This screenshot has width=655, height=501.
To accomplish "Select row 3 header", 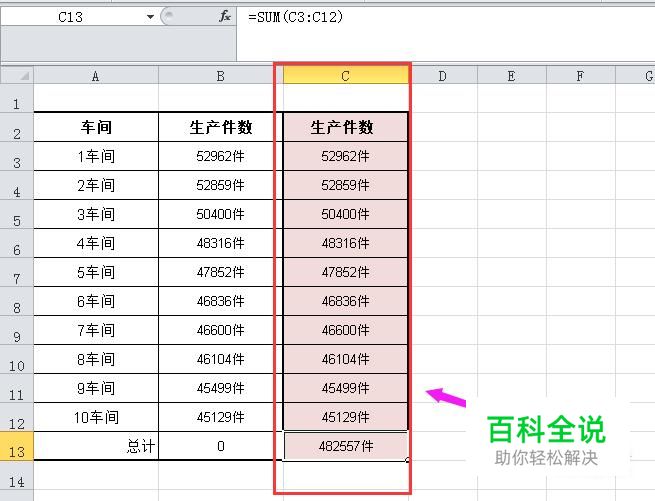I will pyautogui.click(x=17, y=156).
